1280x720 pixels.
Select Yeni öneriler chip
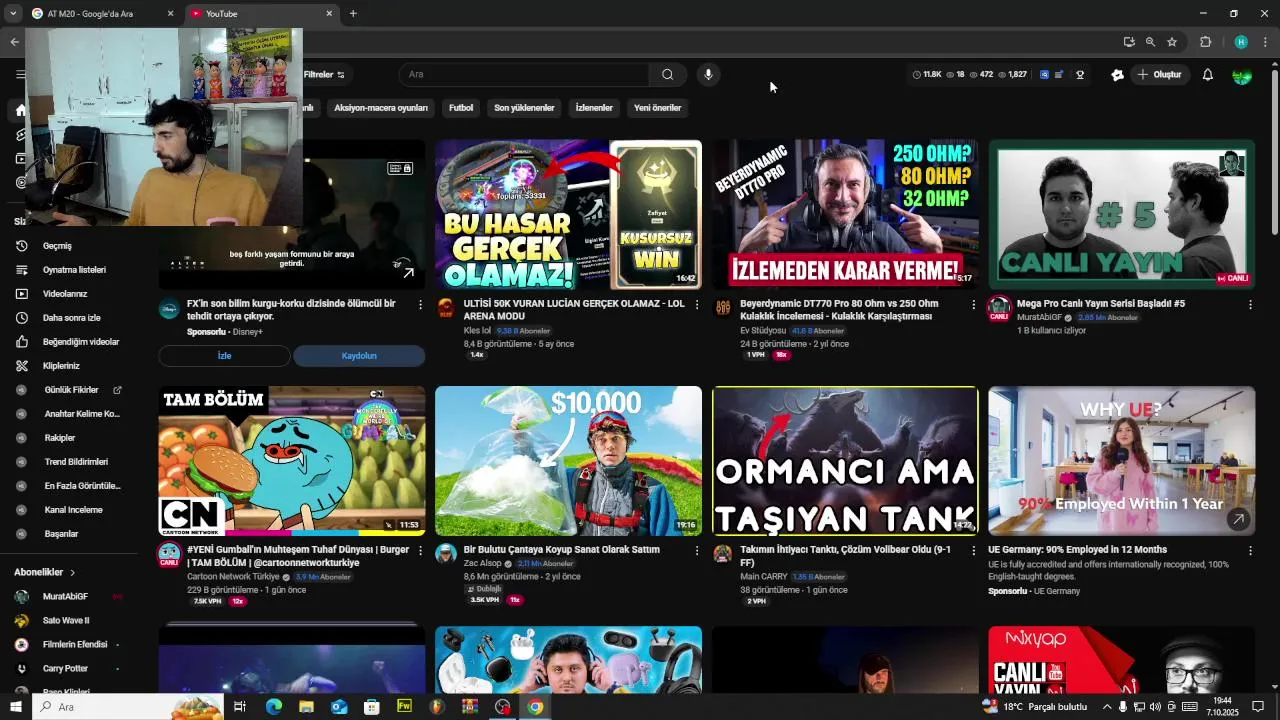pyautogui.click(x=657, y=108)
